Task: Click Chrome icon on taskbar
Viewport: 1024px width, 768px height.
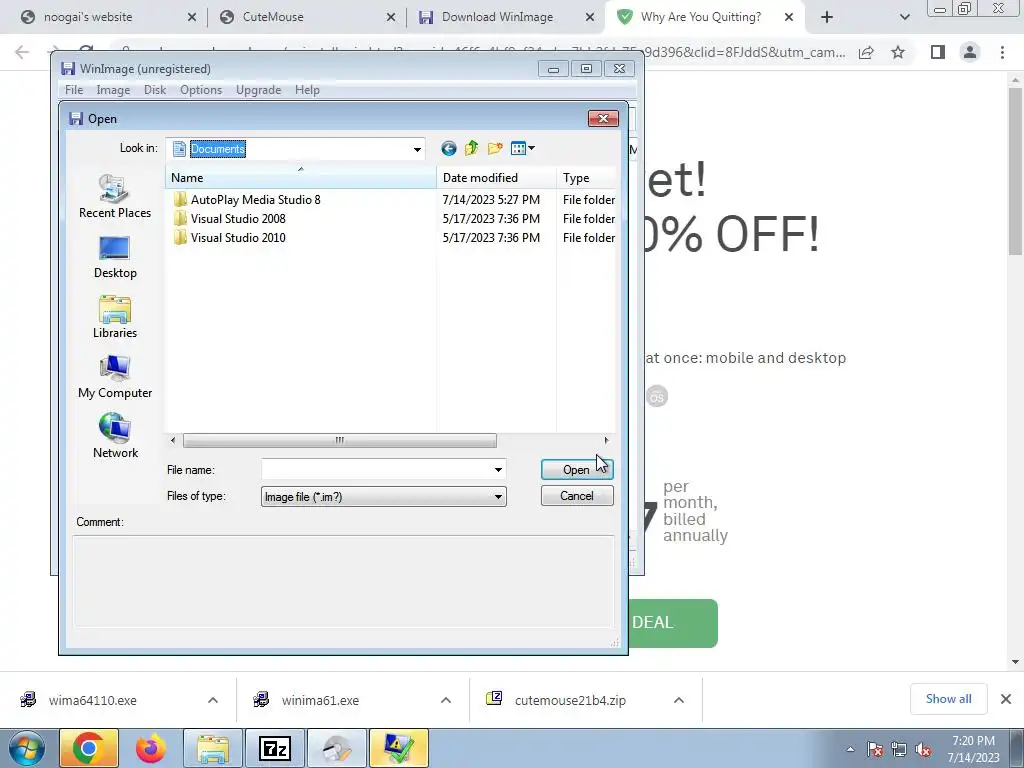Action: [x=89, y=748]
